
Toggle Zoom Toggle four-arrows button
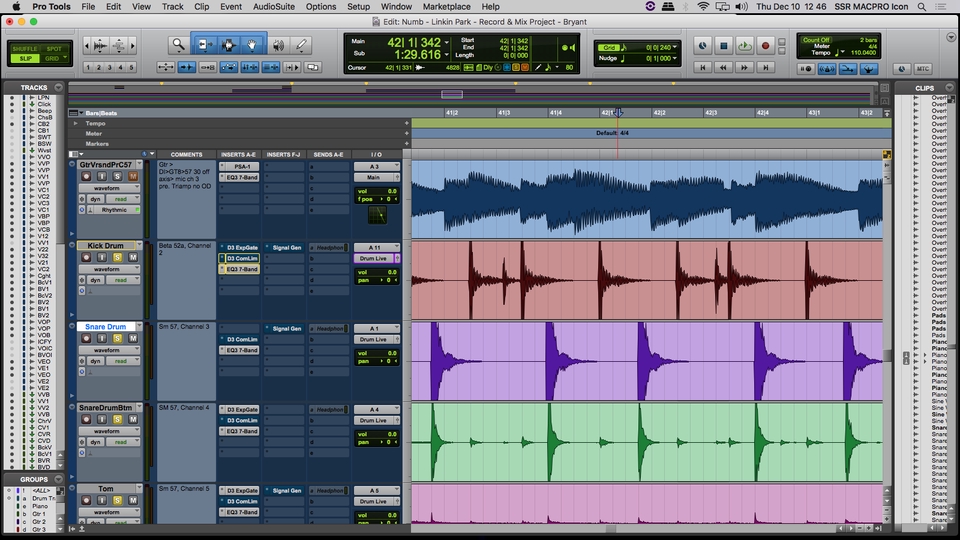pos(166,67)
